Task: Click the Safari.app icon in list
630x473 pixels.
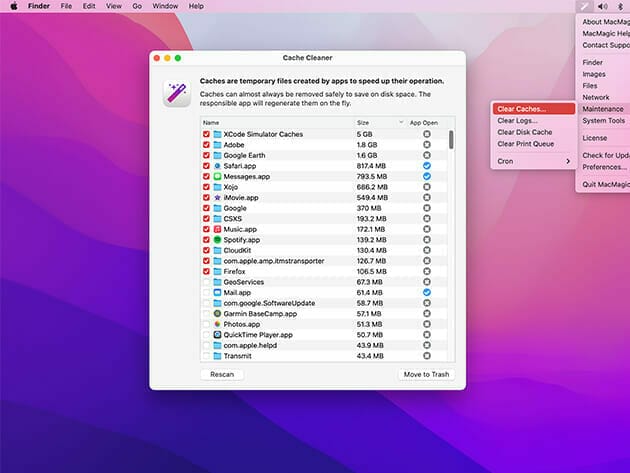Action: coord(217,165)
